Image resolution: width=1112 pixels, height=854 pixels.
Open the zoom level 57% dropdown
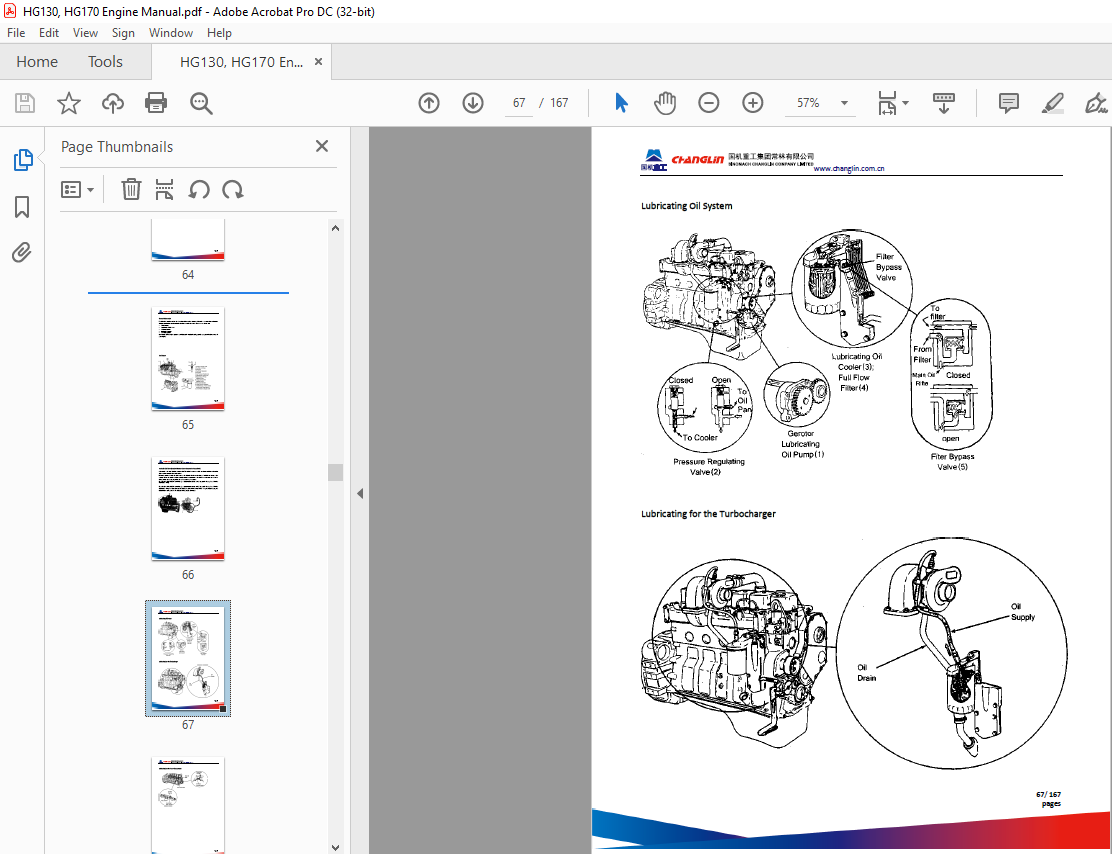click(x=844, y=103)
